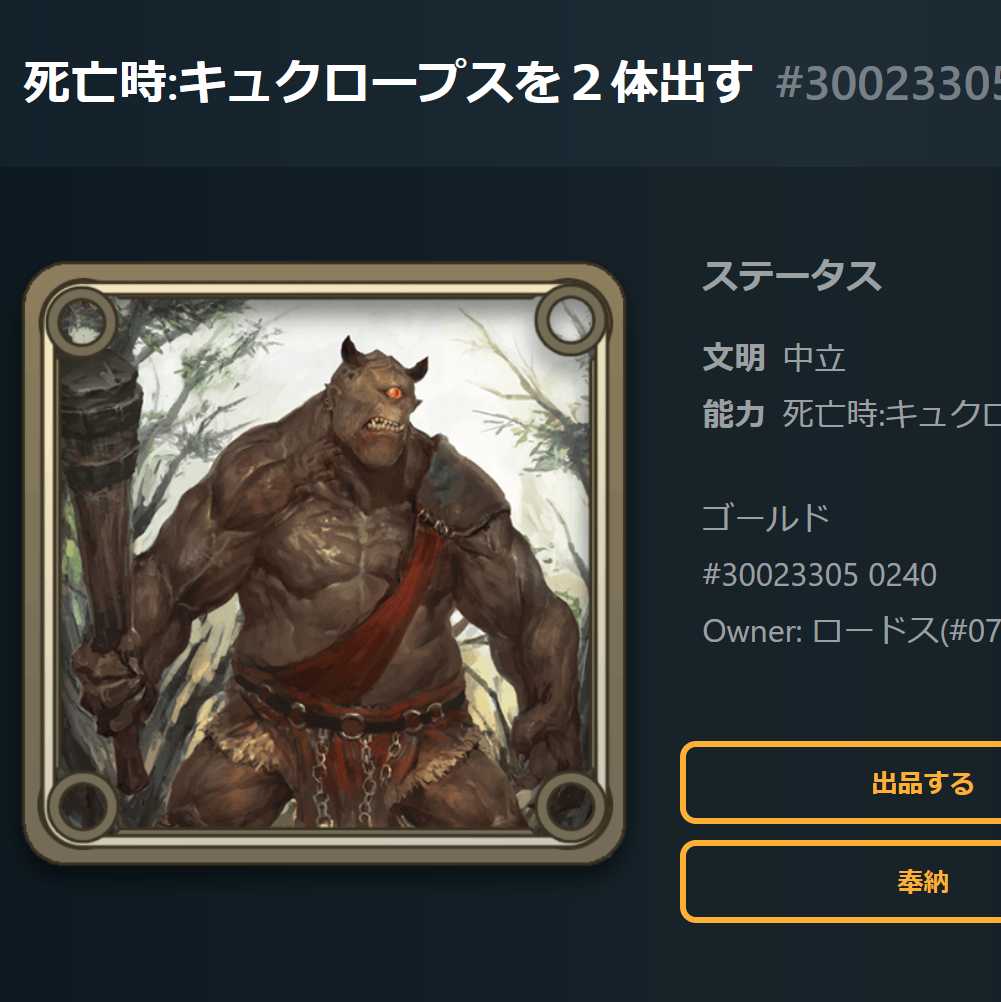Screen dimensions: 1001x1002
Task: Click the 文明 label
Action: (734, 357)
